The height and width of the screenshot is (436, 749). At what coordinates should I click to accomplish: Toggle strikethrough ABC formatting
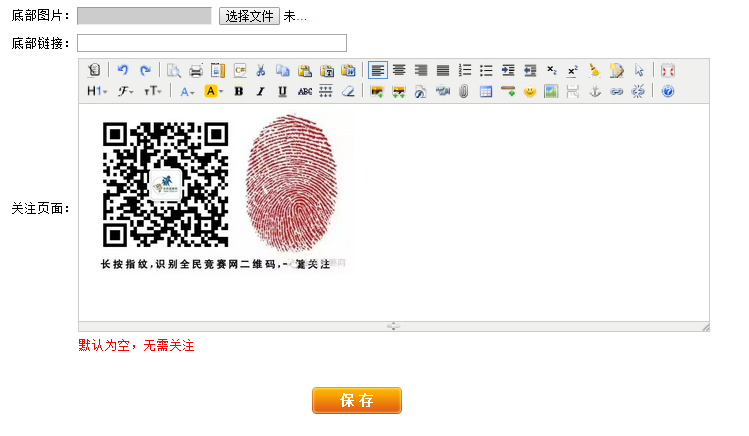click(305, 91)
